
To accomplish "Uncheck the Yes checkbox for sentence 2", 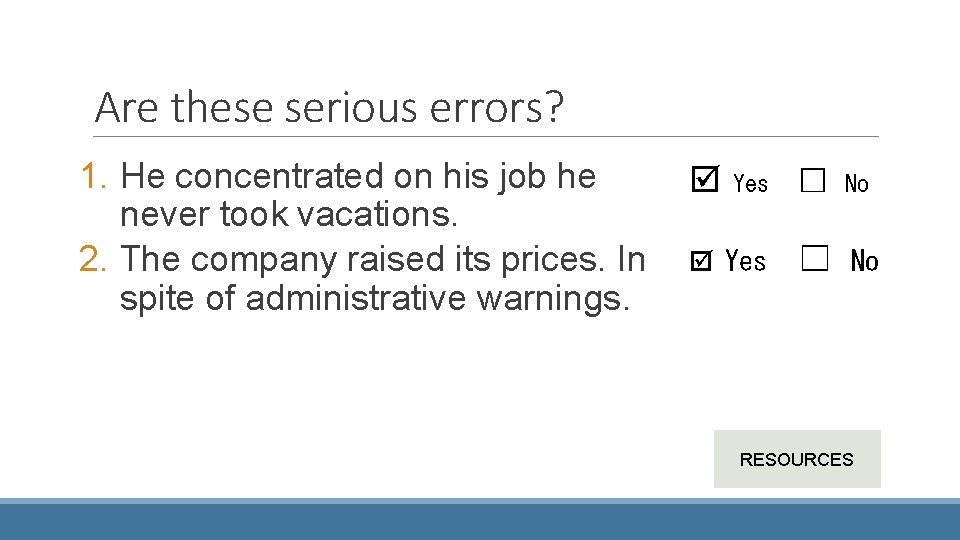I will [701, 261].
